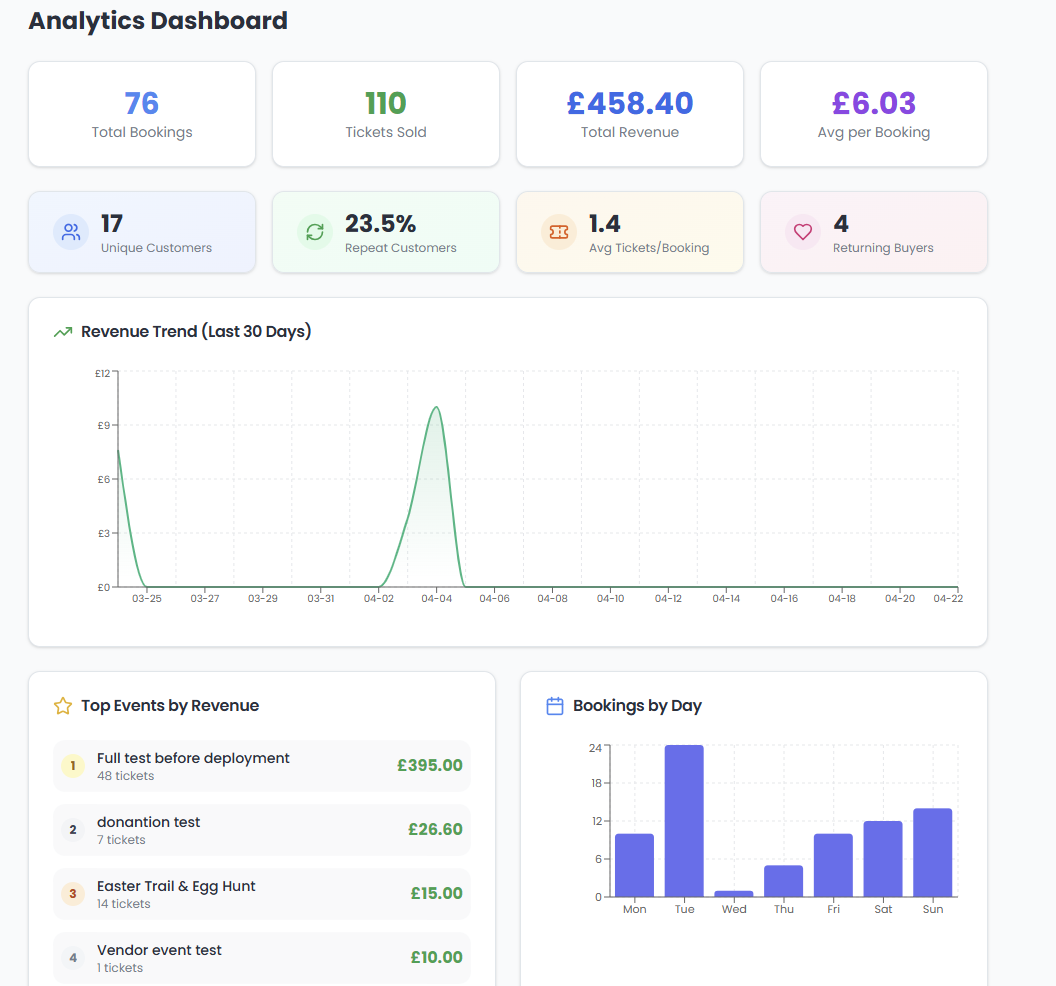The width and height of the screenshot is (1056, 986).
Task: Click the 7 tickets label
Action: point(121,840)
